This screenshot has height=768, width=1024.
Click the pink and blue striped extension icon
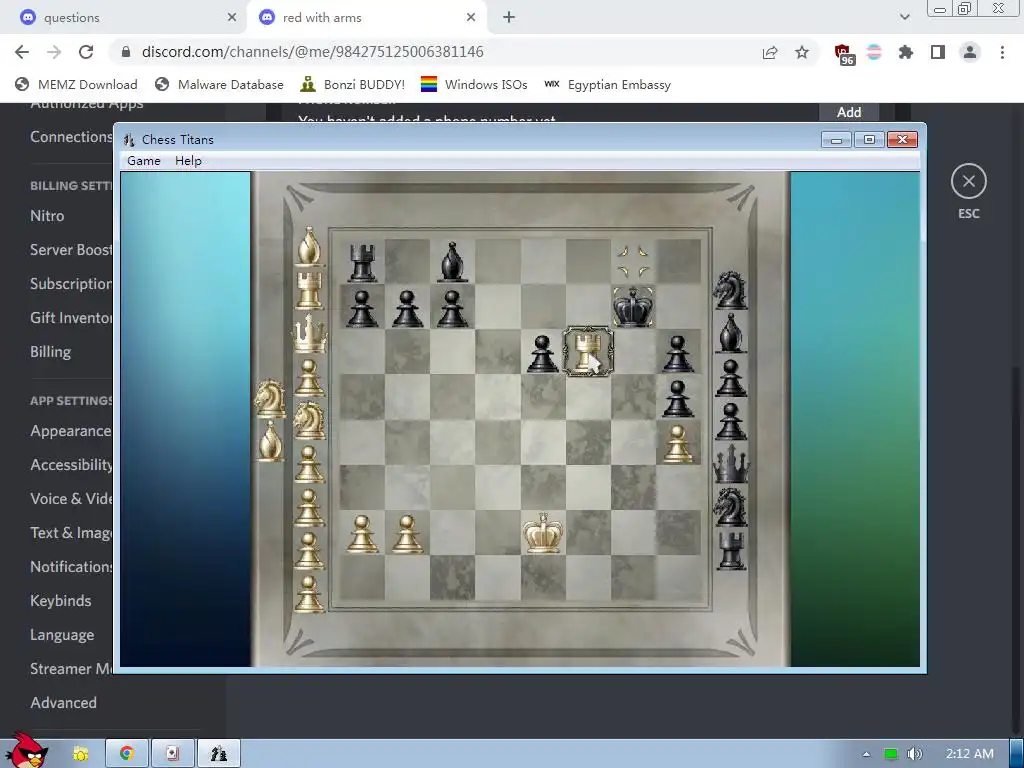tap(874, 52)
